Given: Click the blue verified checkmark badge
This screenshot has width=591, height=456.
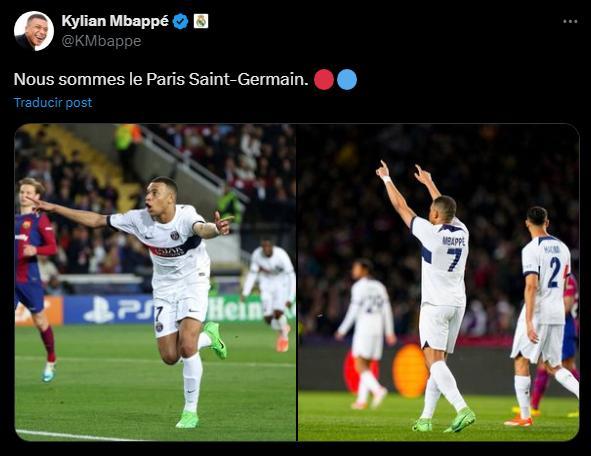Looking at the screenshot, I should pyautogui.click(x=181, y=21).
